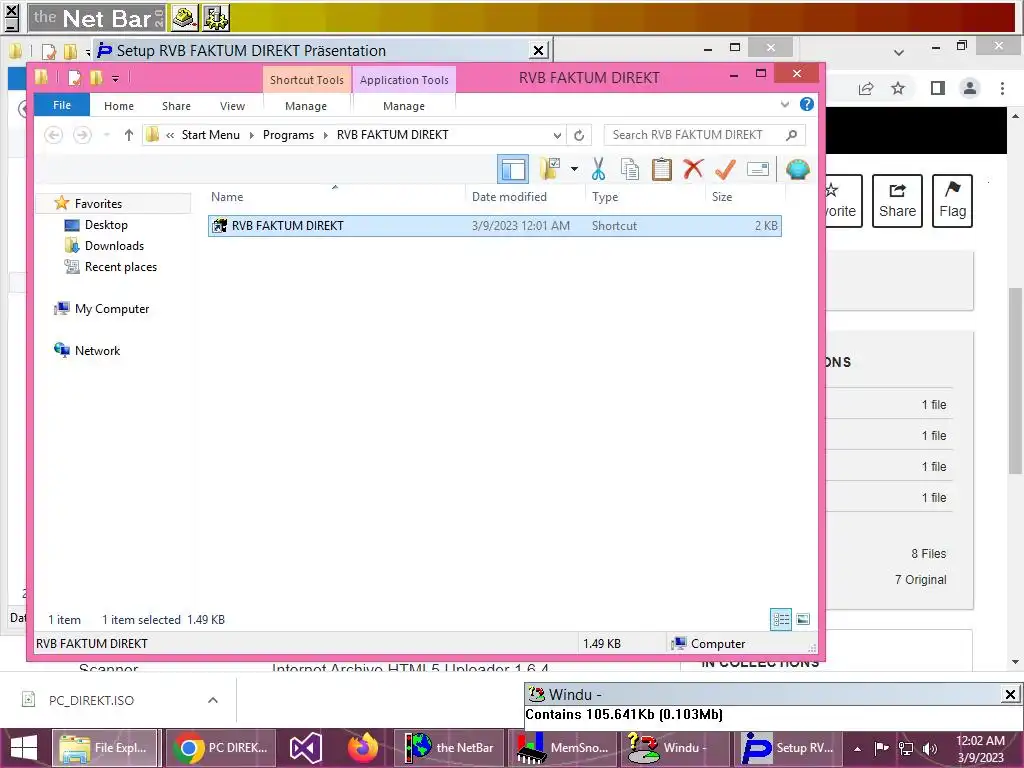The width and height of the screenshot is (1024, 768).
Task: Open the address bar history dropdown
Action: point(557,135)
